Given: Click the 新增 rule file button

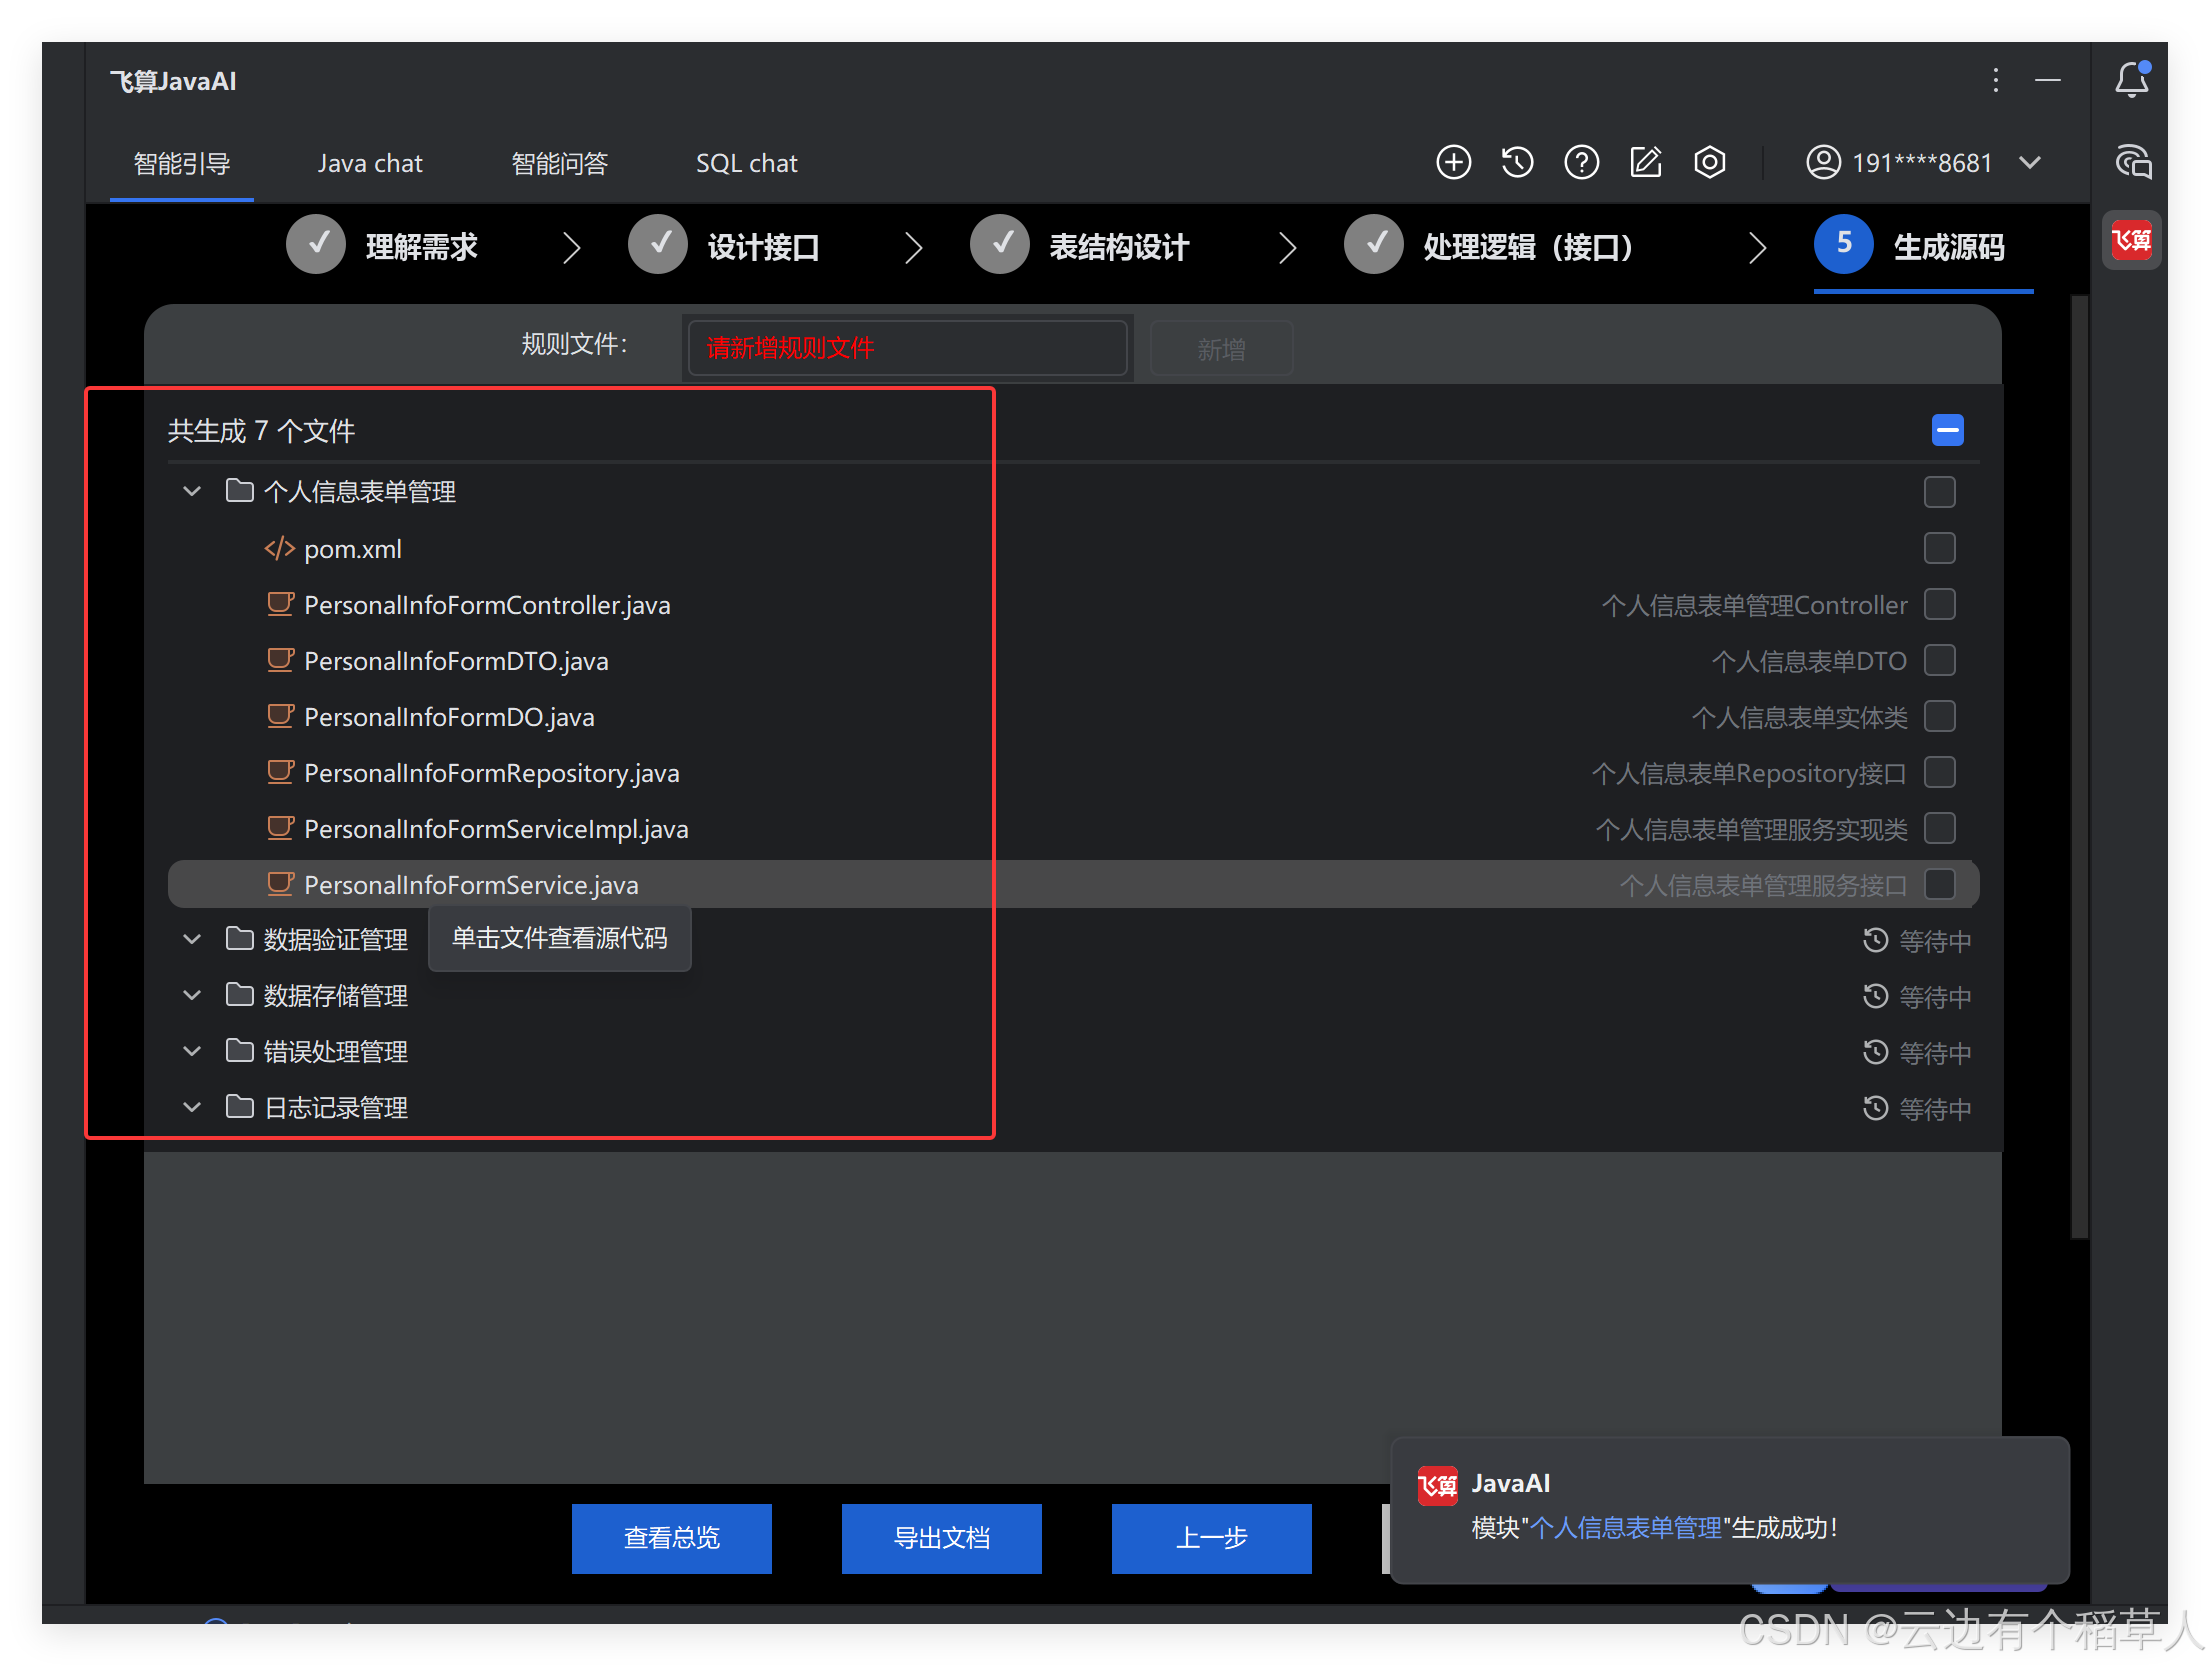Looking at the screenshot, I should (1221, 349).
